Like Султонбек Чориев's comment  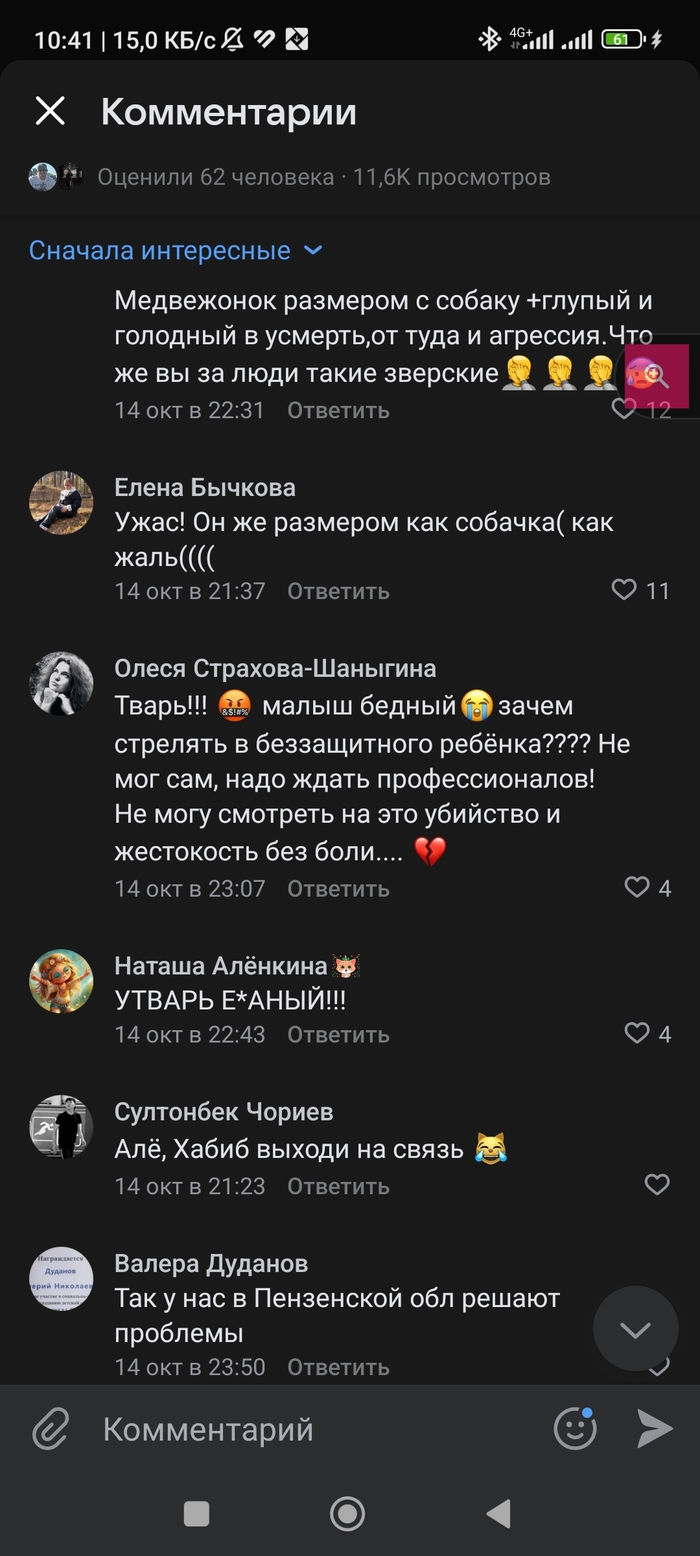[657, 1185]
